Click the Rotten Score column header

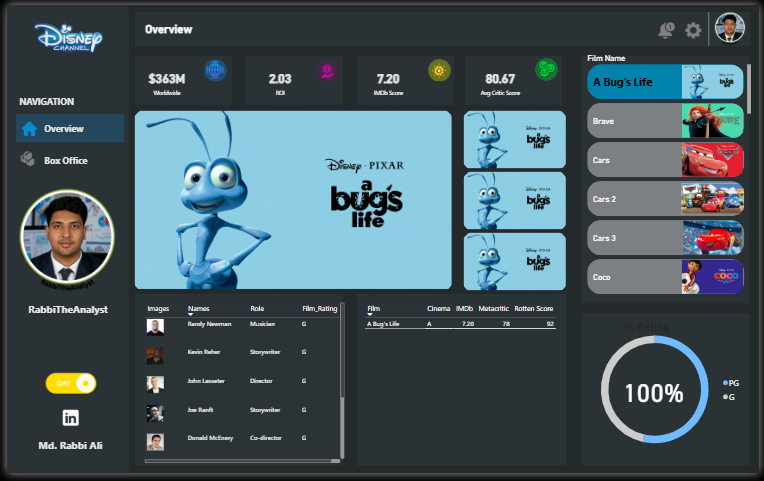(534, 308)
